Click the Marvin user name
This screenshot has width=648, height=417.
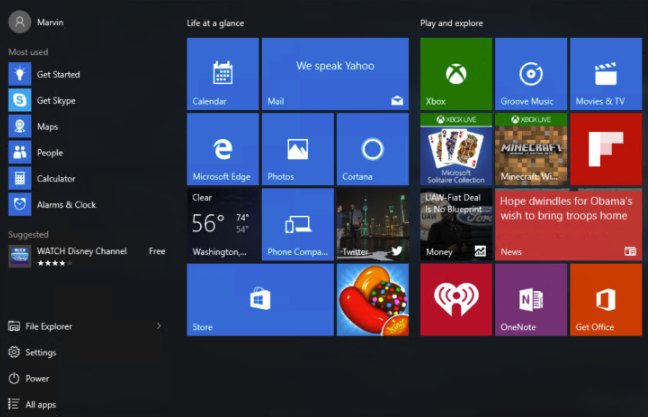click(50, 22)
